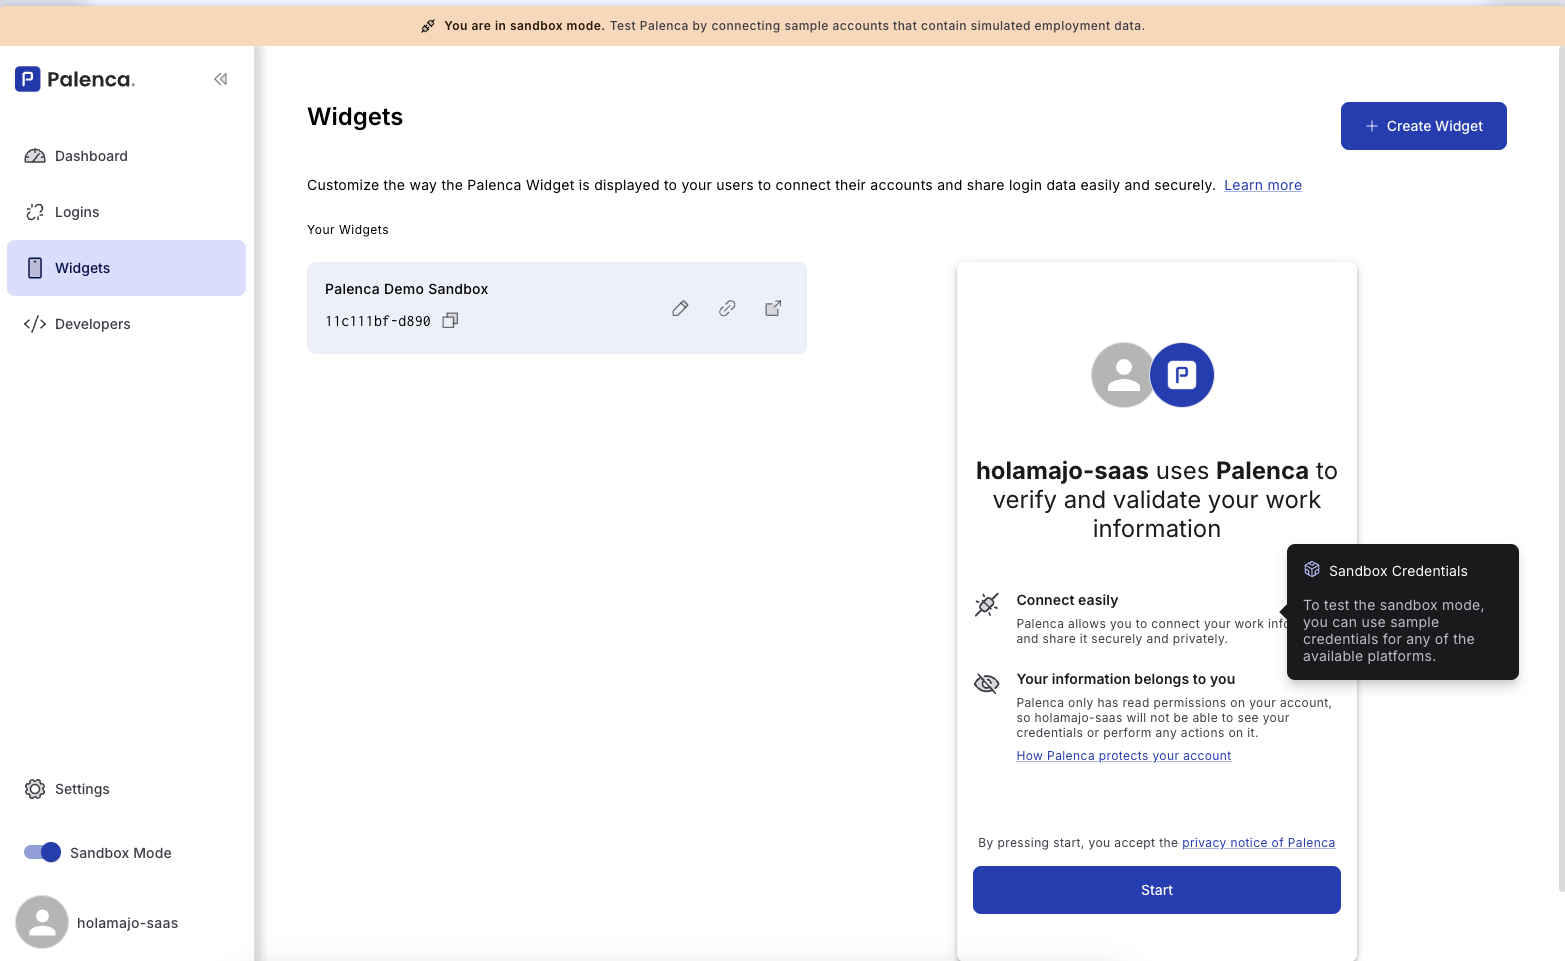Click Connect easily heading in preview
1565x961 pixels.
[1067, 600]
